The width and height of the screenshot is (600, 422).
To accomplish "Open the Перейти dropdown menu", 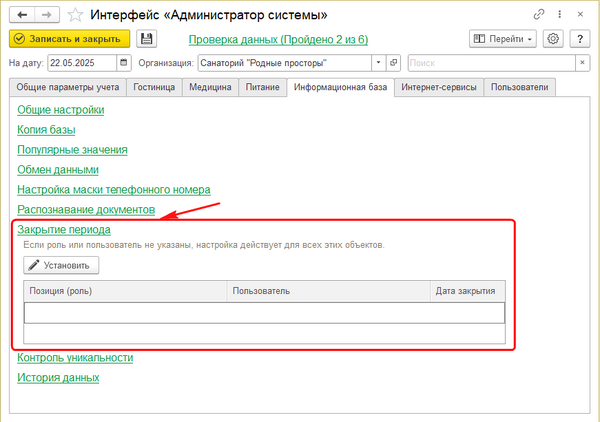I will pos(503,39).
